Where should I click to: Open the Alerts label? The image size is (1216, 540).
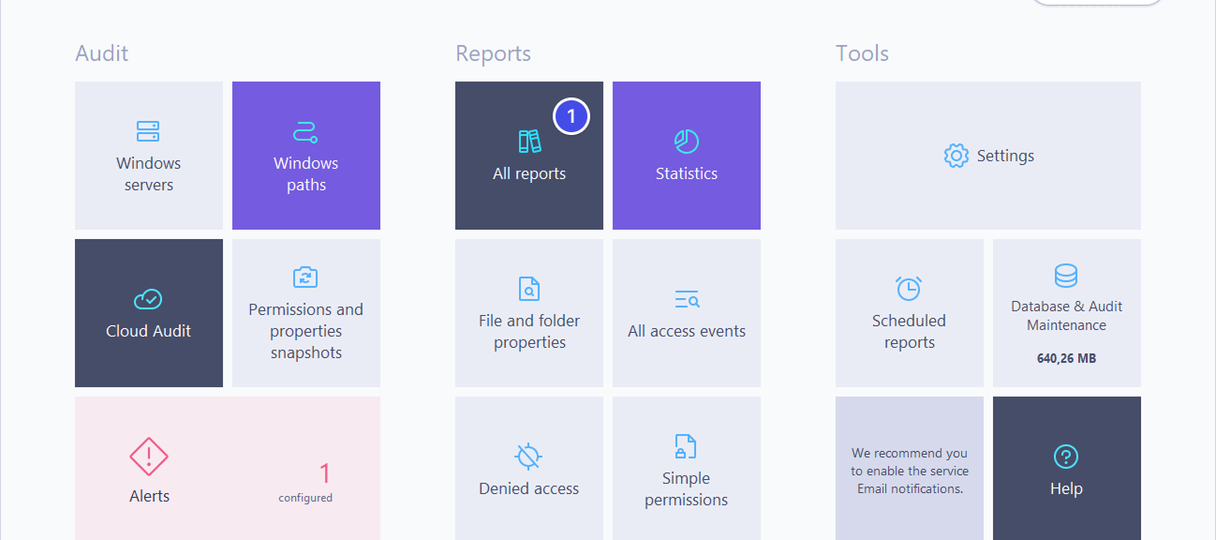click(149, 496)
